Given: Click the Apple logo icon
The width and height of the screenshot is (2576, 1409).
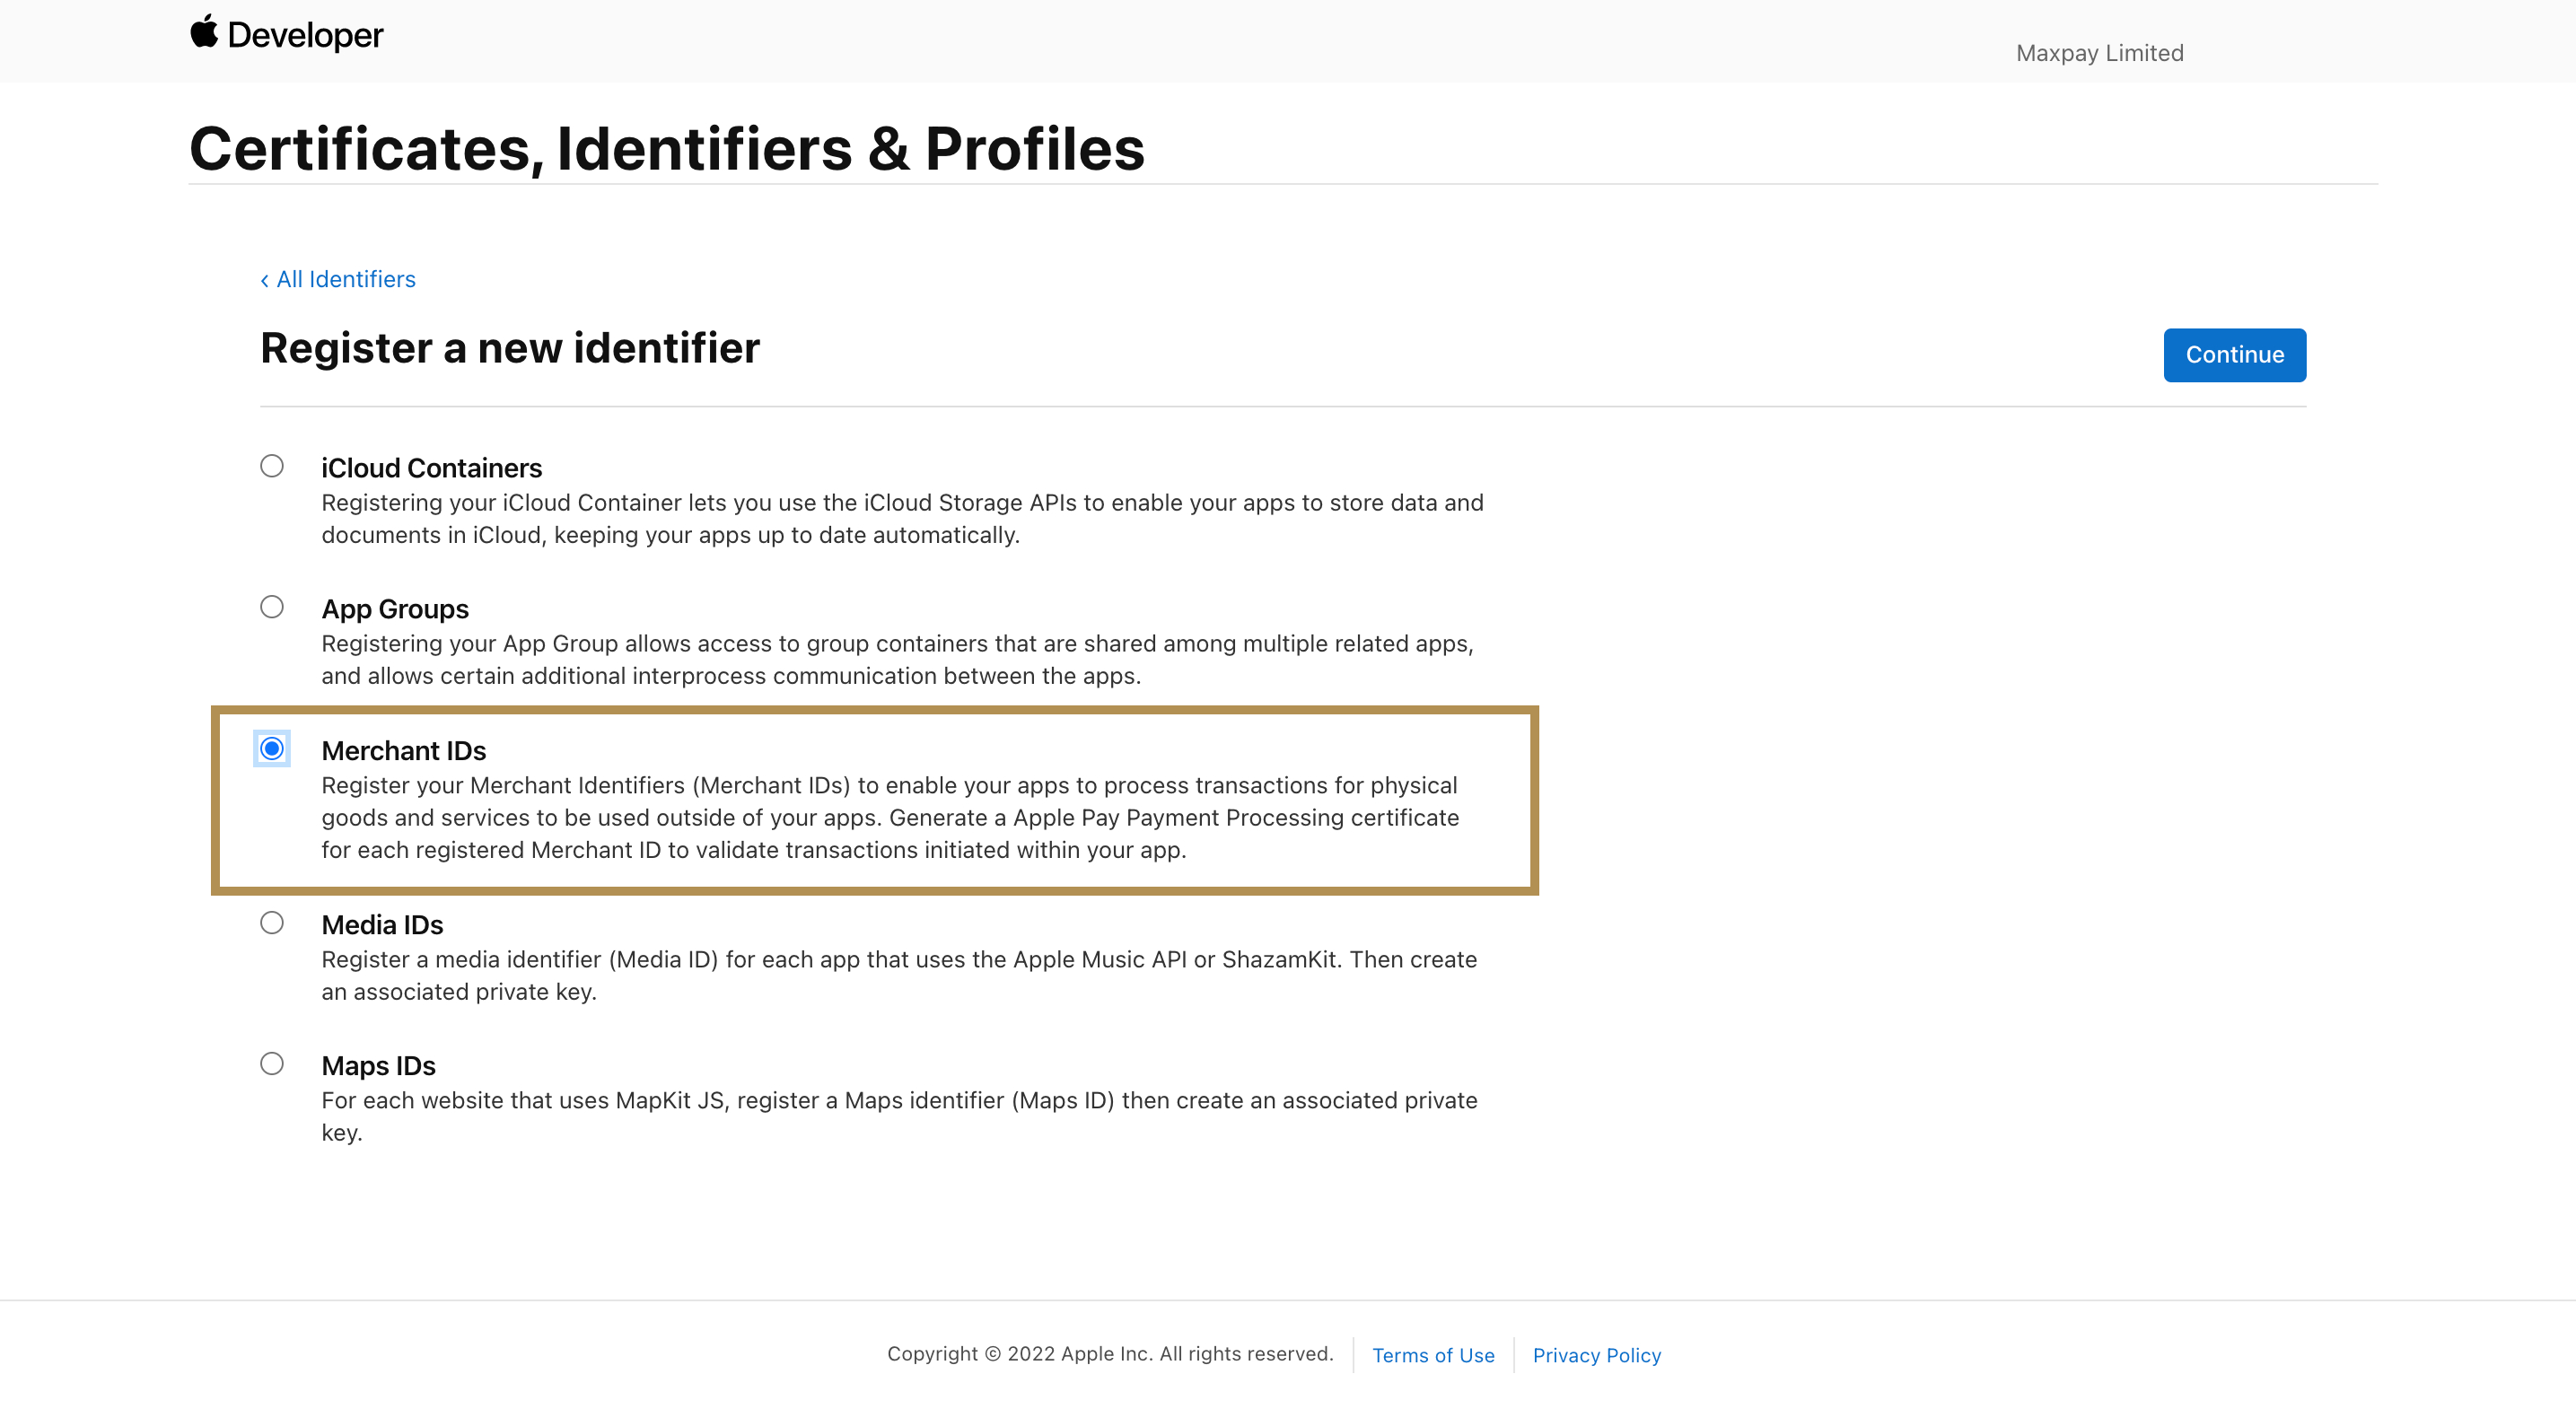Looking at the screenshot, I should (x=204, y=31).
